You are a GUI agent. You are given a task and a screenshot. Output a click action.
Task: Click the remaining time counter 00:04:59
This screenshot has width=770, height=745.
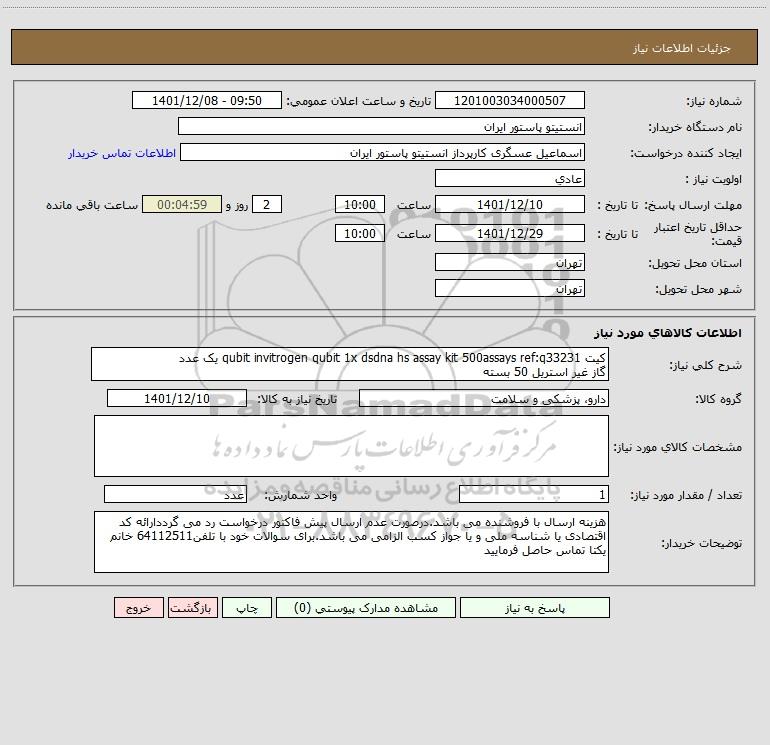[x=182, y=204]
